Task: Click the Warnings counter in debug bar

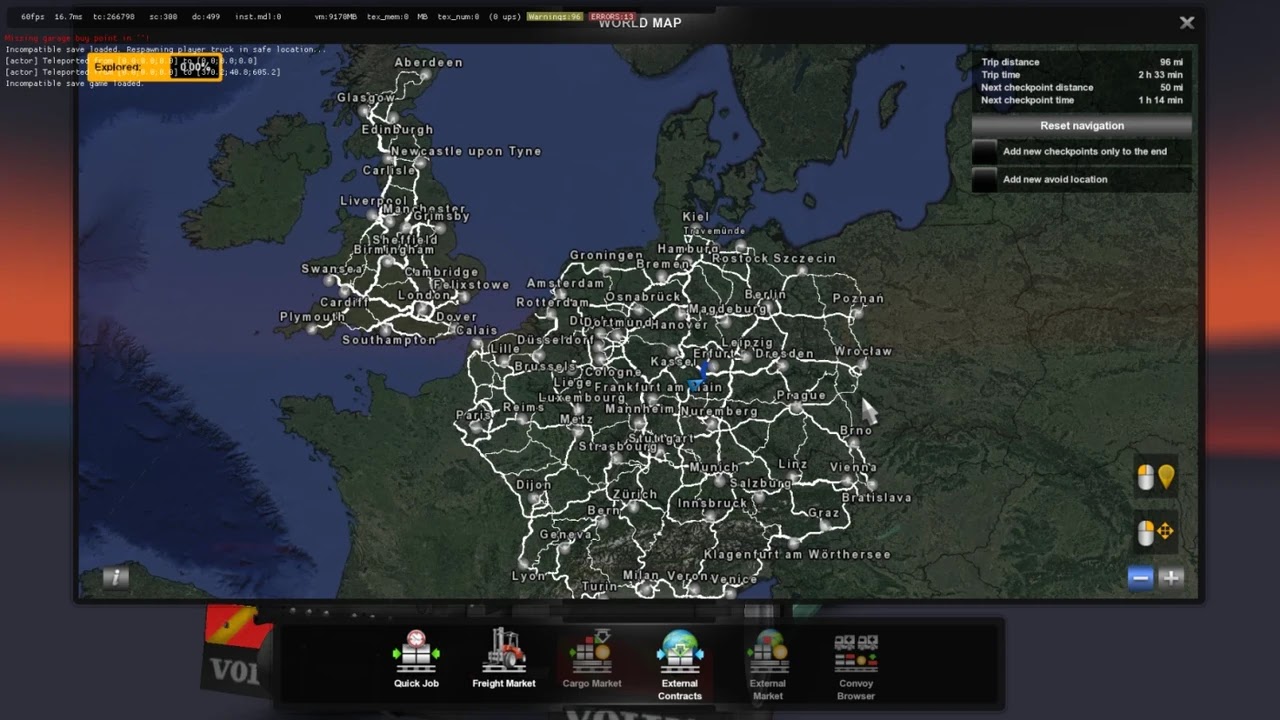Action: [x=554, y=17]
